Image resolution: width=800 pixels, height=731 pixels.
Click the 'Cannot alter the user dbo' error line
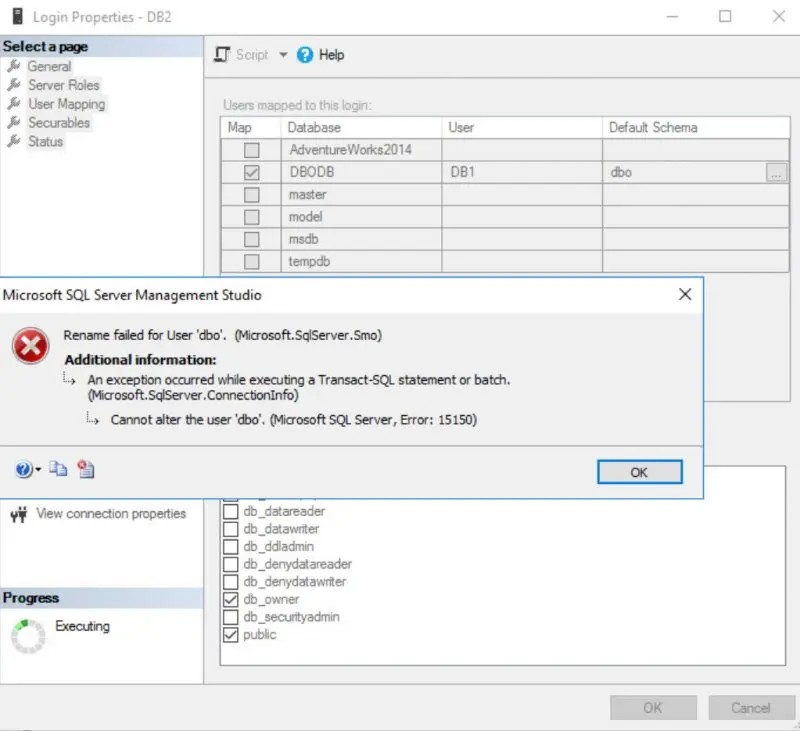pos(294,420)
